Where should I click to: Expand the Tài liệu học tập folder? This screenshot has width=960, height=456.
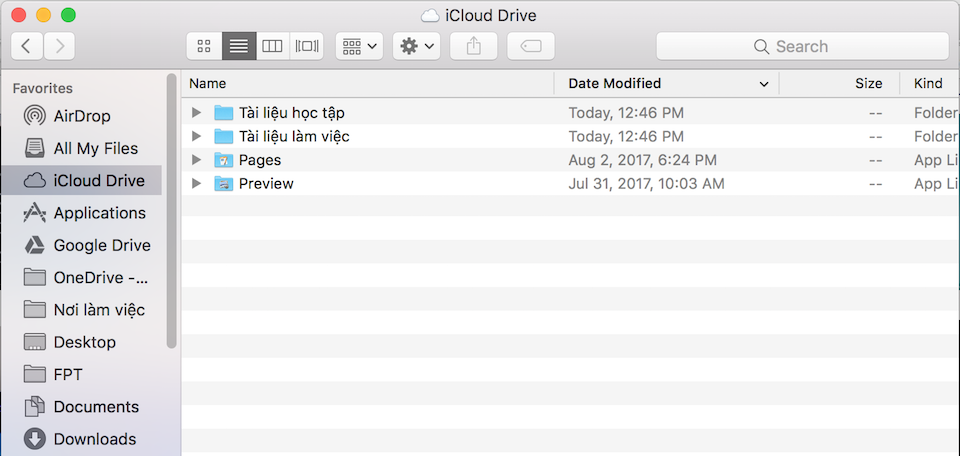coord(196,113)
